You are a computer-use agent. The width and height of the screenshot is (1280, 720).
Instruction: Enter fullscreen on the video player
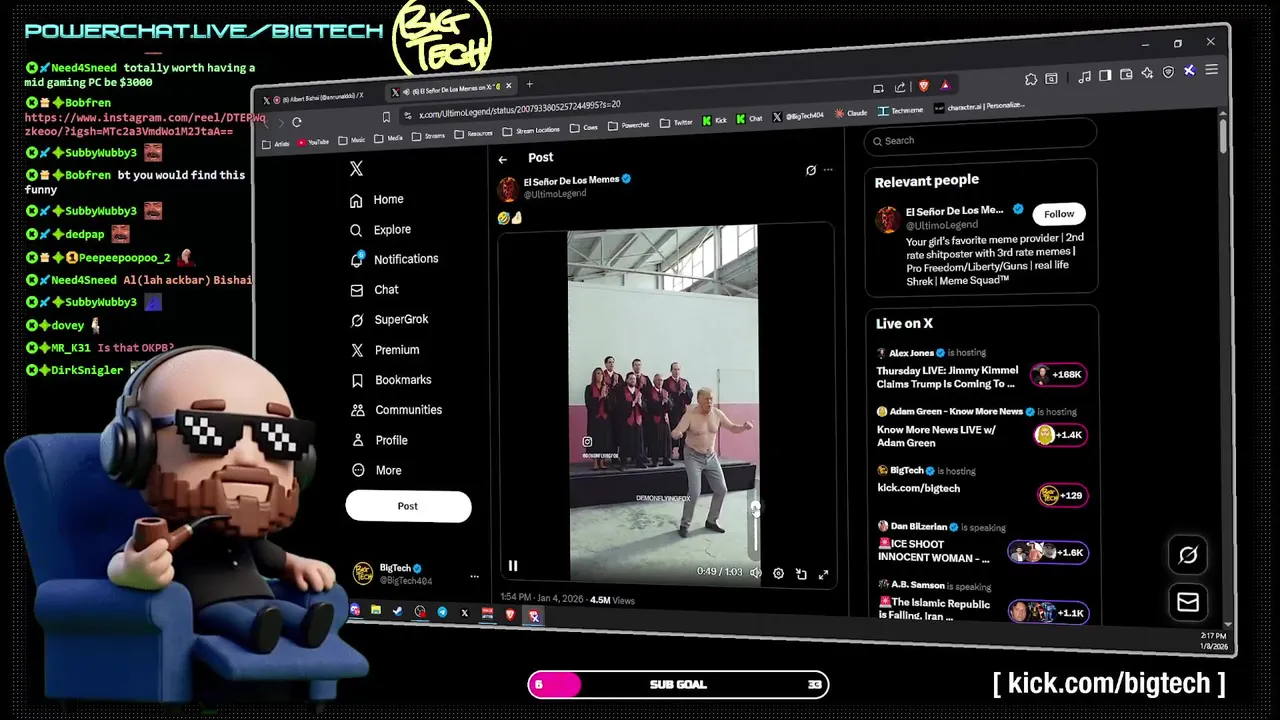pos(824,574)
